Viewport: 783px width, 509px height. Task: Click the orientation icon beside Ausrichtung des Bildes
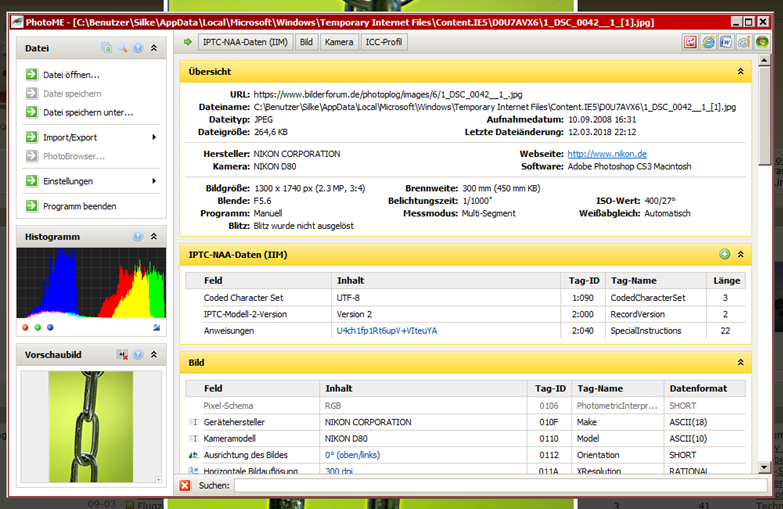[x=193, y=455]
